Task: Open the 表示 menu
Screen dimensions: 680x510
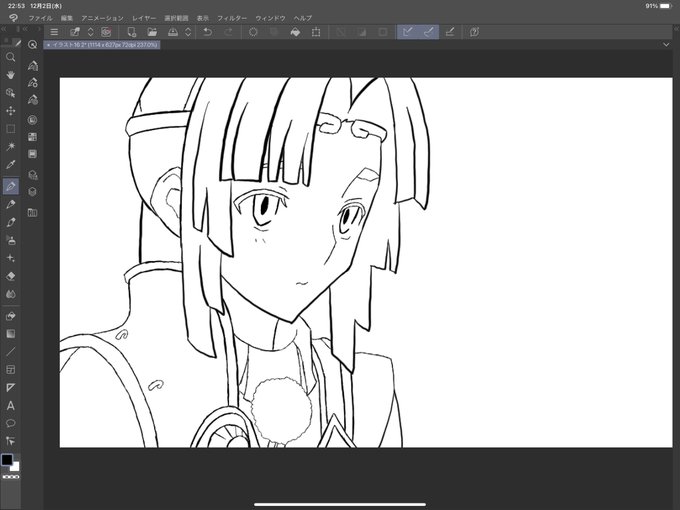Action: [x=203, y=18]
